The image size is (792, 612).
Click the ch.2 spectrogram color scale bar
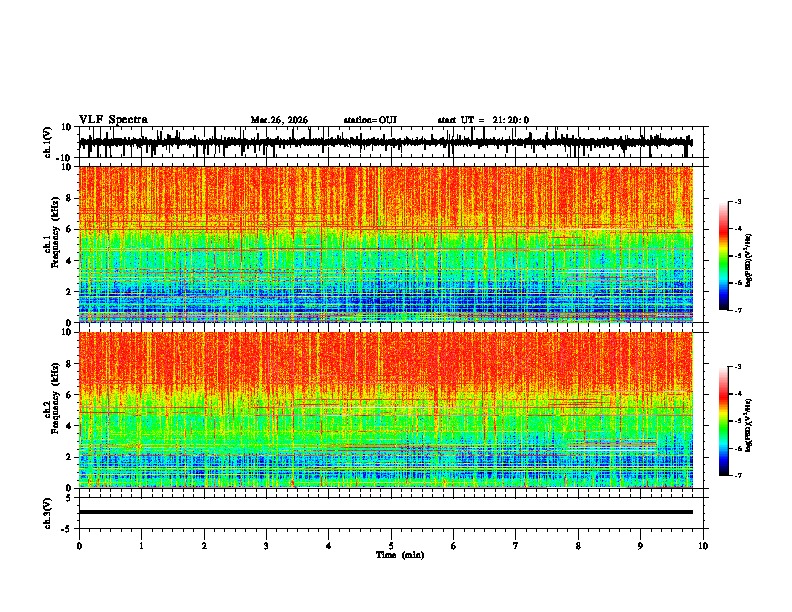(724, 421)
